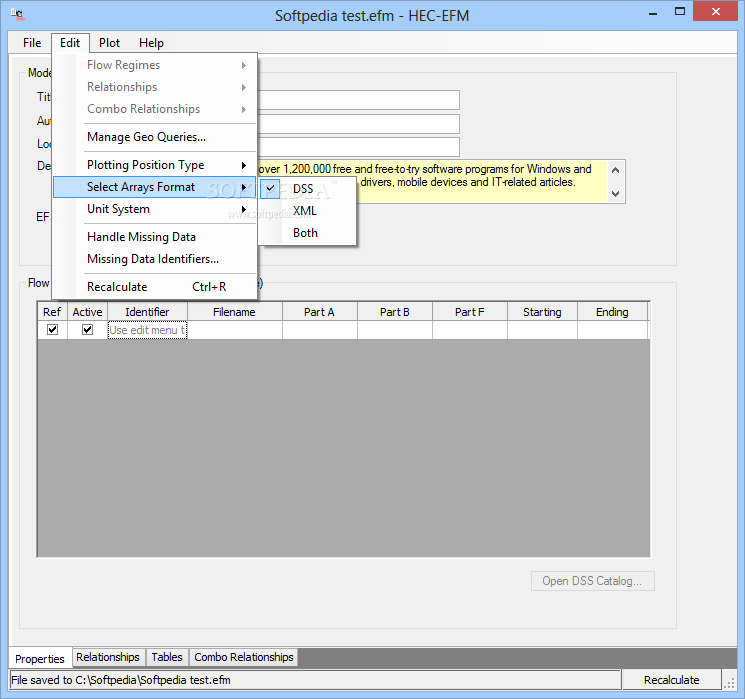Click the Active column header
745x699 pixels.
coord(87,312)
